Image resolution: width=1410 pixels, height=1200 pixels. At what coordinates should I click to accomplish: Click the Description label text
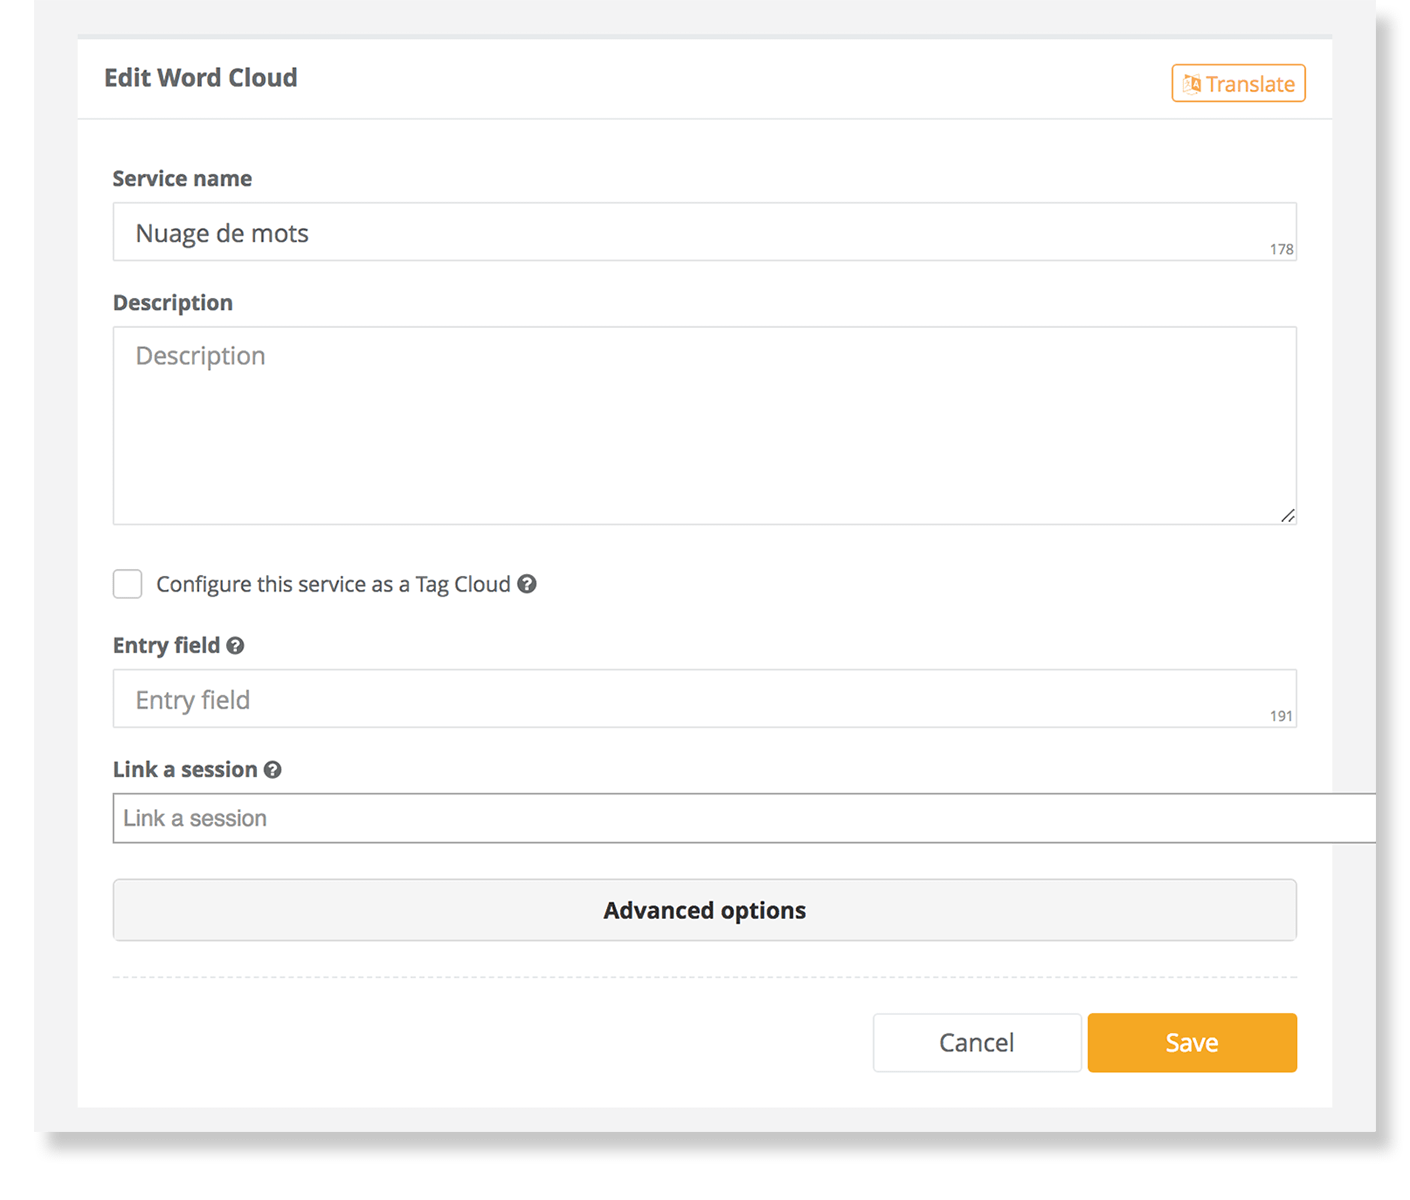(173, 303)
